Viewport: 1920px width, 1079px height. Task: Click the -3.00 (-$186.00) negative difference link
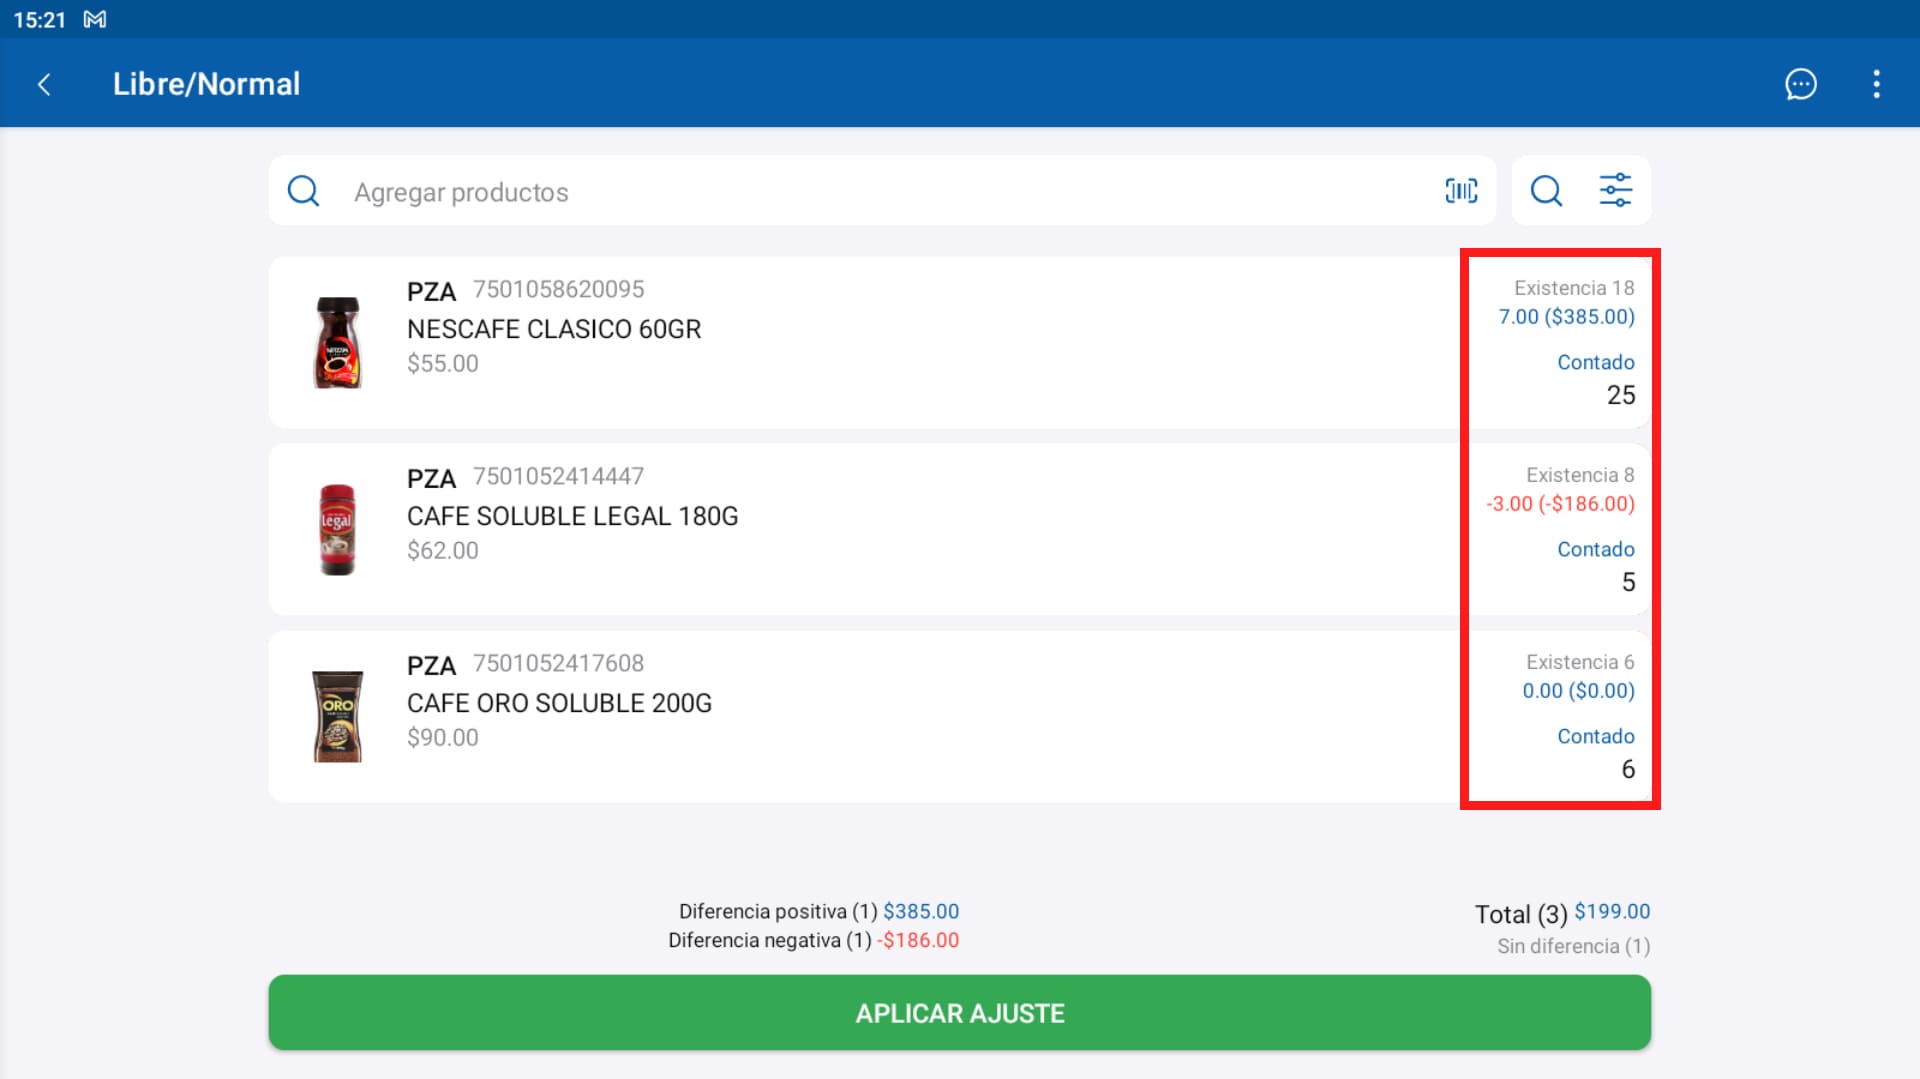1560,504
